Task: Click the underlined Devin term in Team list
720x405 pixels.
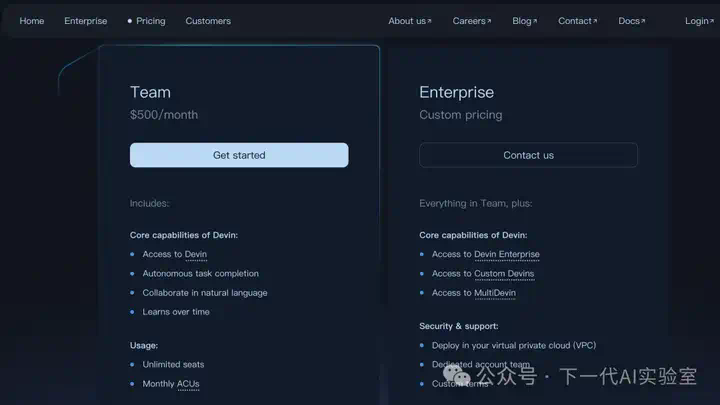Action: coord(196,254)
